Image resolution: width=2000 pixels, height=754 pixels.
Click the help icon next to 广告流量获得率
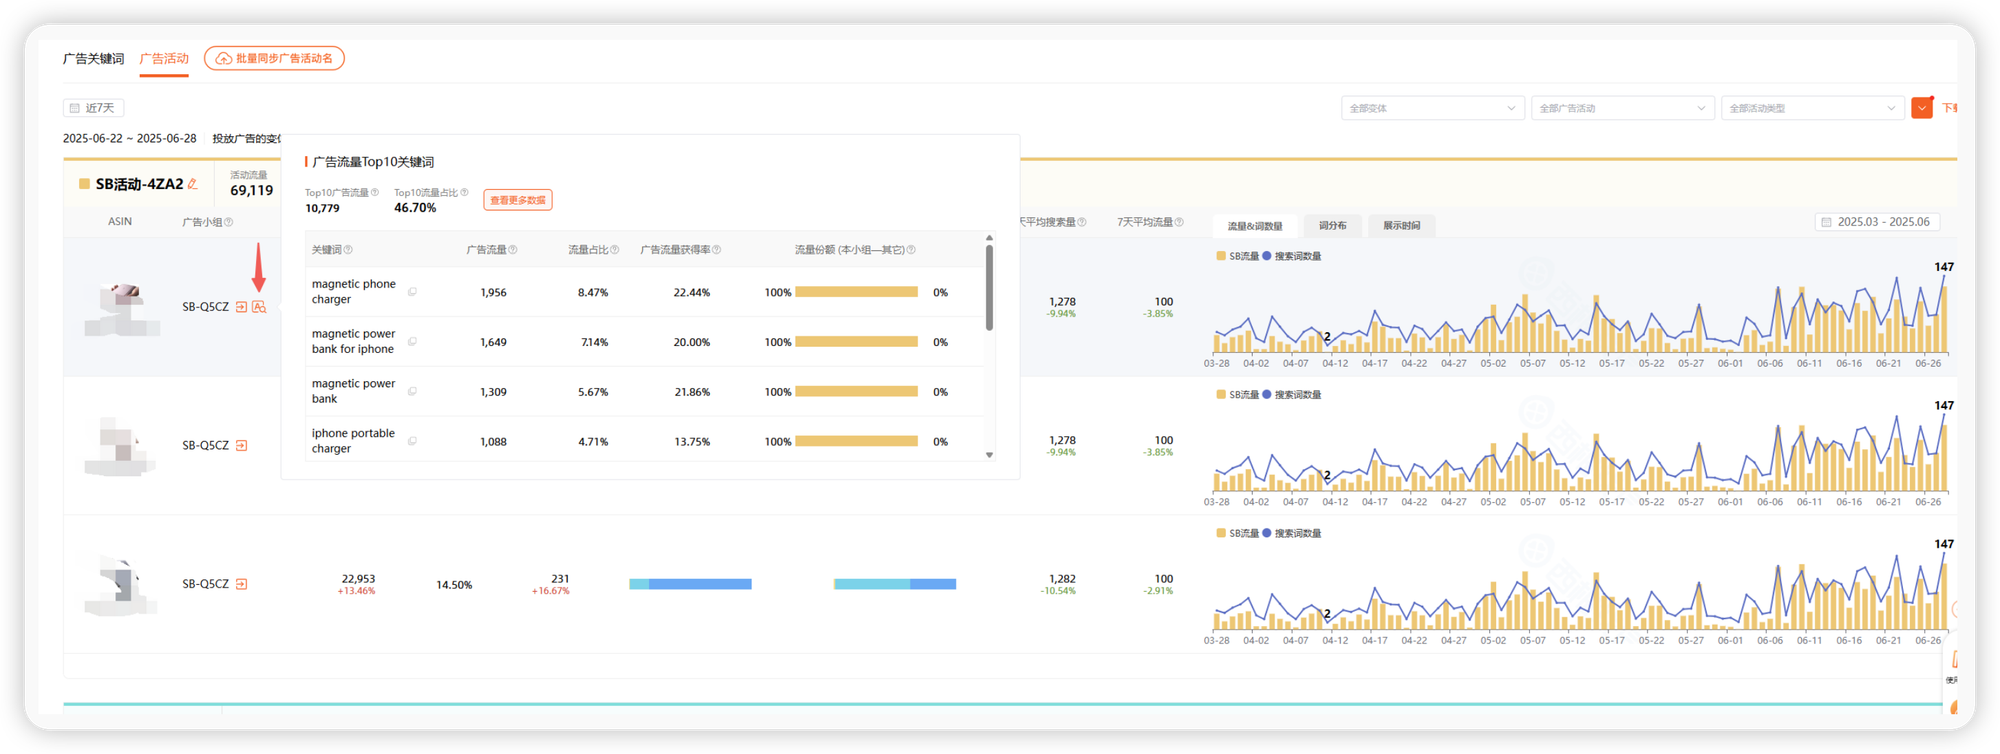pos(716,250)
